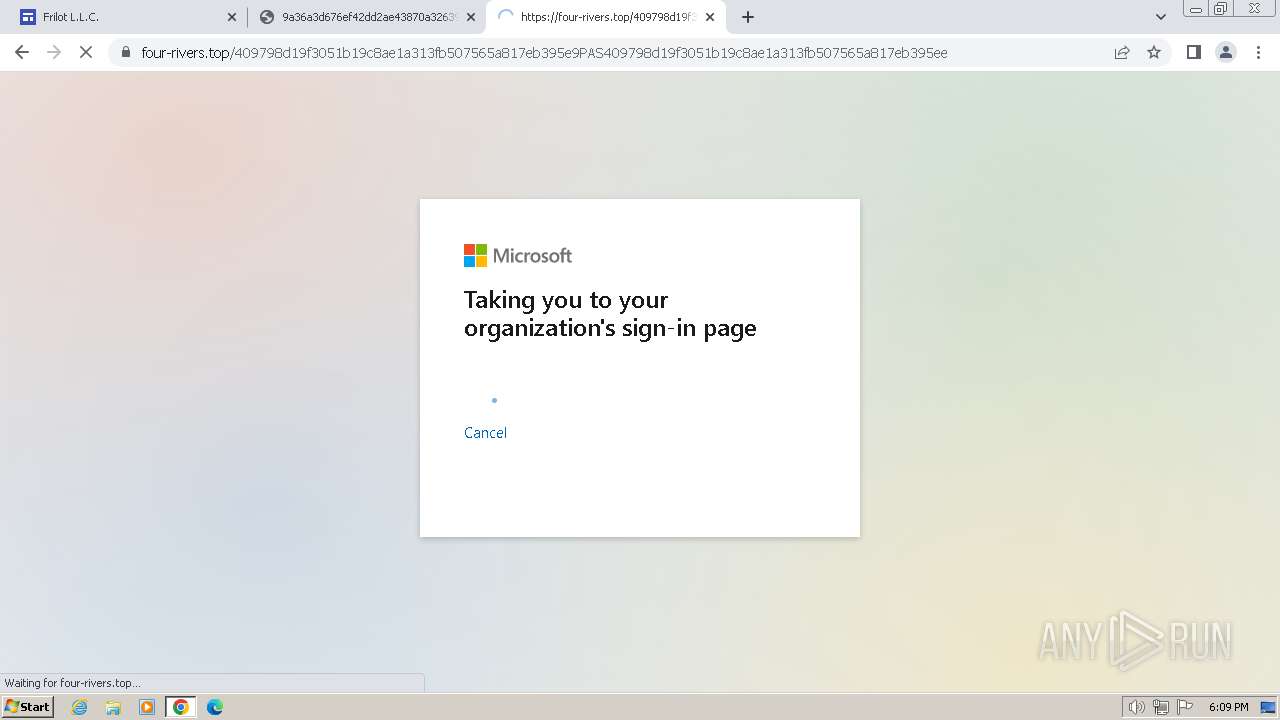This screenshot has width=1280, height=720.
Task: Open File Explorer from taskbar
Action: 113,707
